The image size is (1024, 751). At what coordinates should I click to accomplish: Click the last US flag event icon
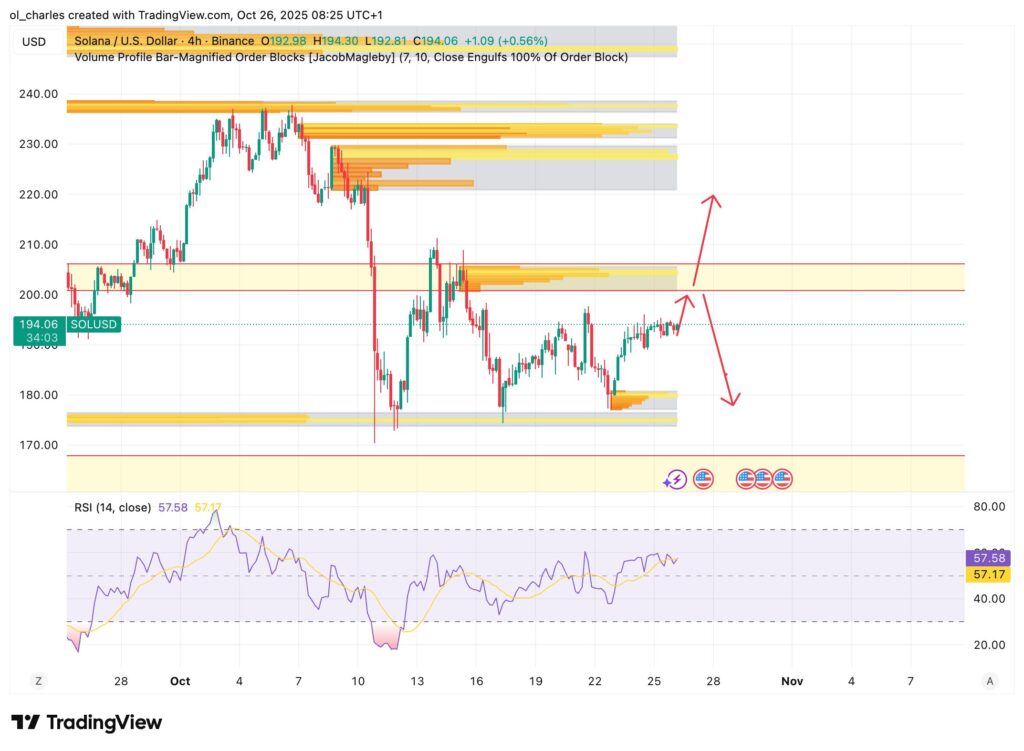click(x=782, y=480)
